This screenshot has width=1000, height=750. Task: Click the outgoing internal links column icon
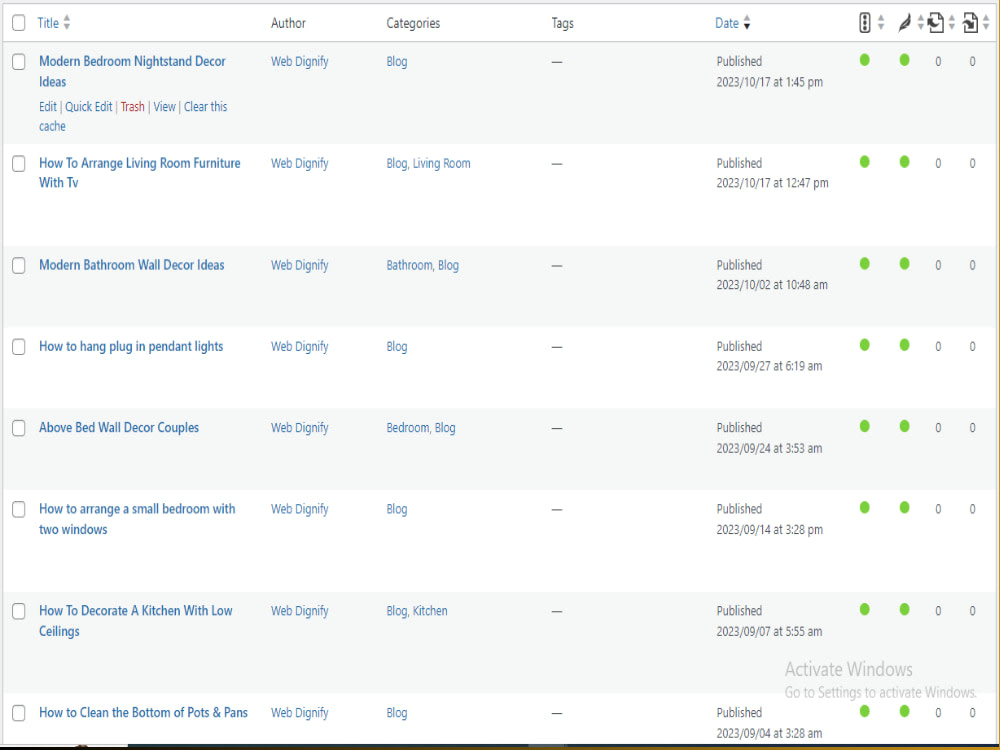tap(936, 23)
